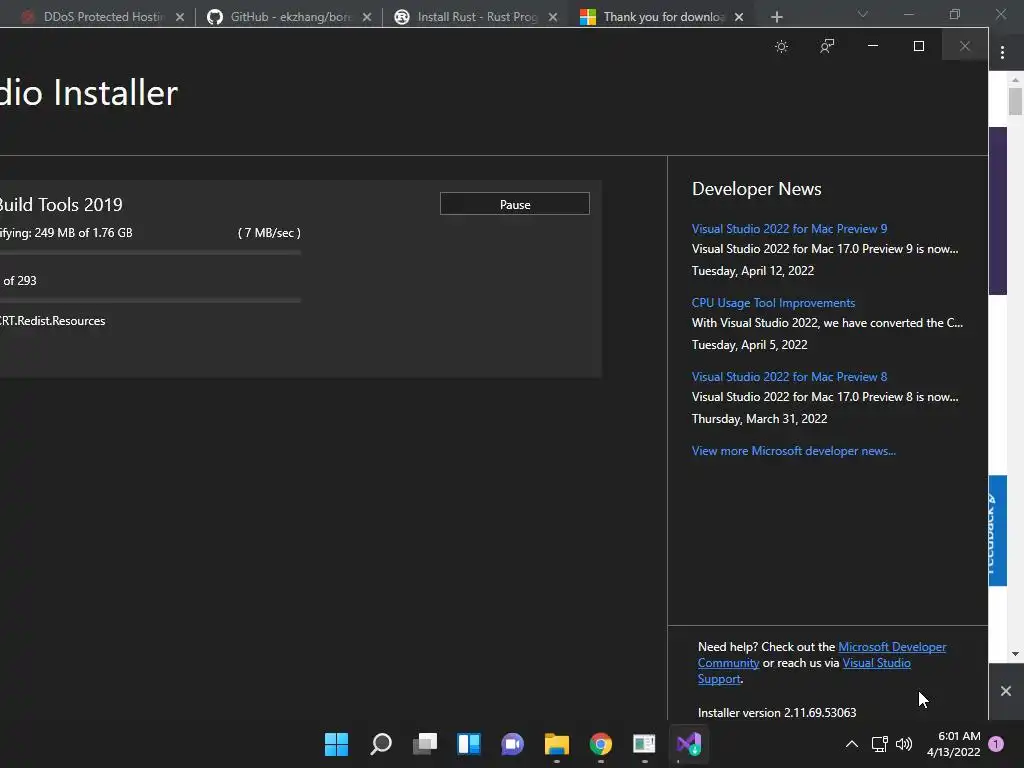Open the volume speaker tray icon

[x=904, y=744]
